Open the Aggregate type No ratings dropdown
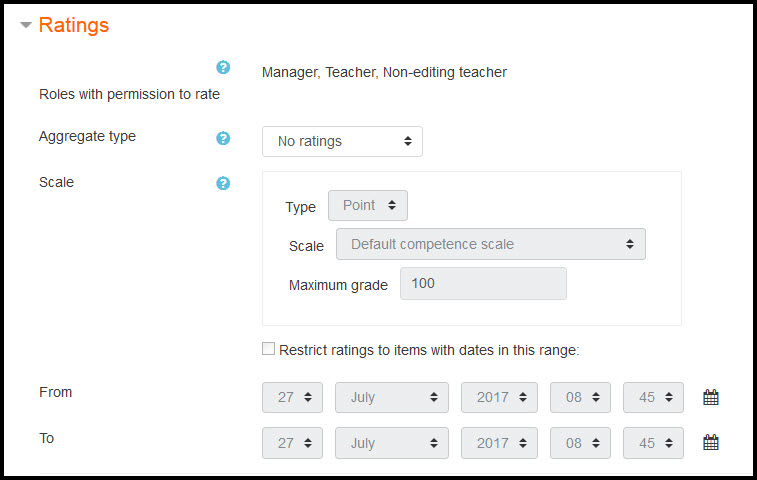Viewport: 757px width, 480px height. tap(342, 141)
